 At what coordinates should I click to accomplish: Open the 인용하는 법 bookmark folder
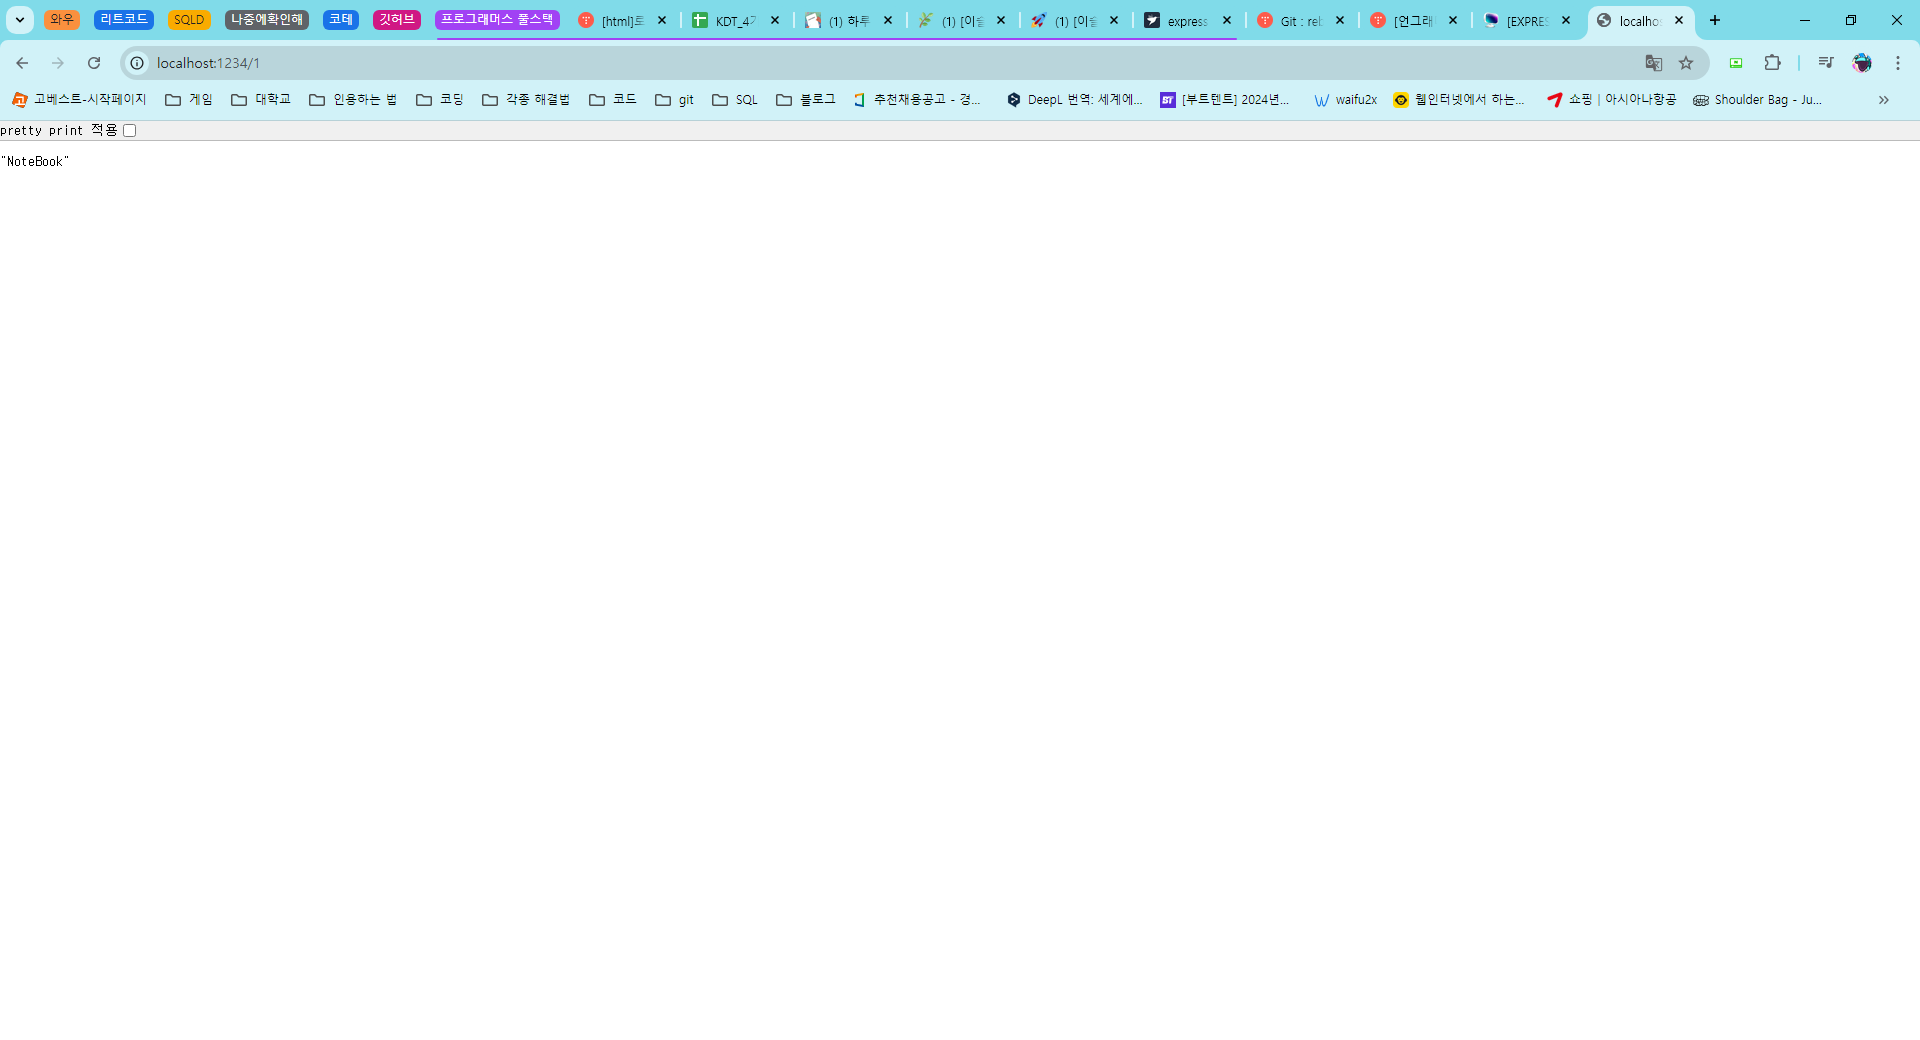point(353,100)
